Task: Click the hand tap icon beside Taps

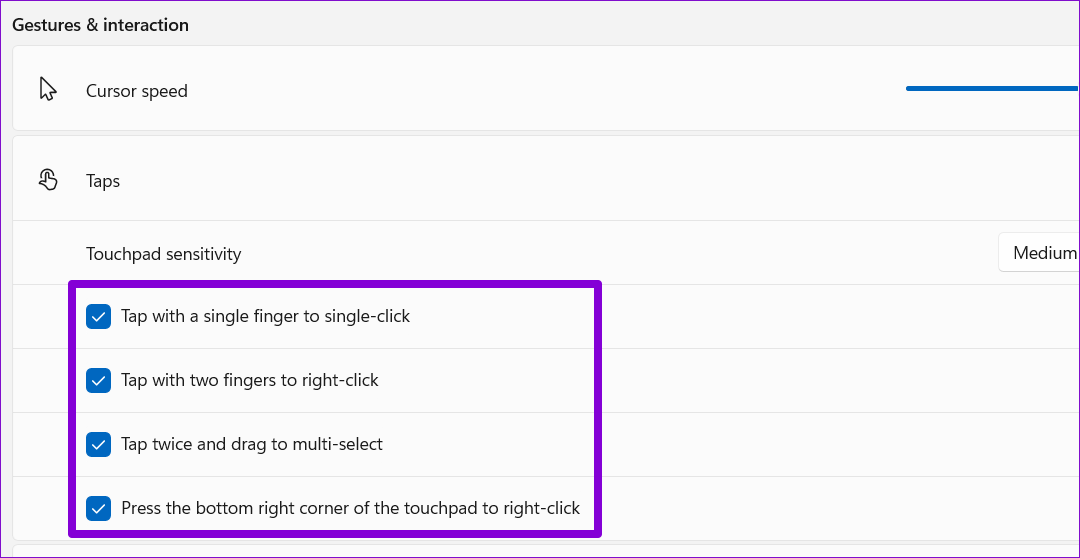Action: pyautogui.click(x=48, y=180)
